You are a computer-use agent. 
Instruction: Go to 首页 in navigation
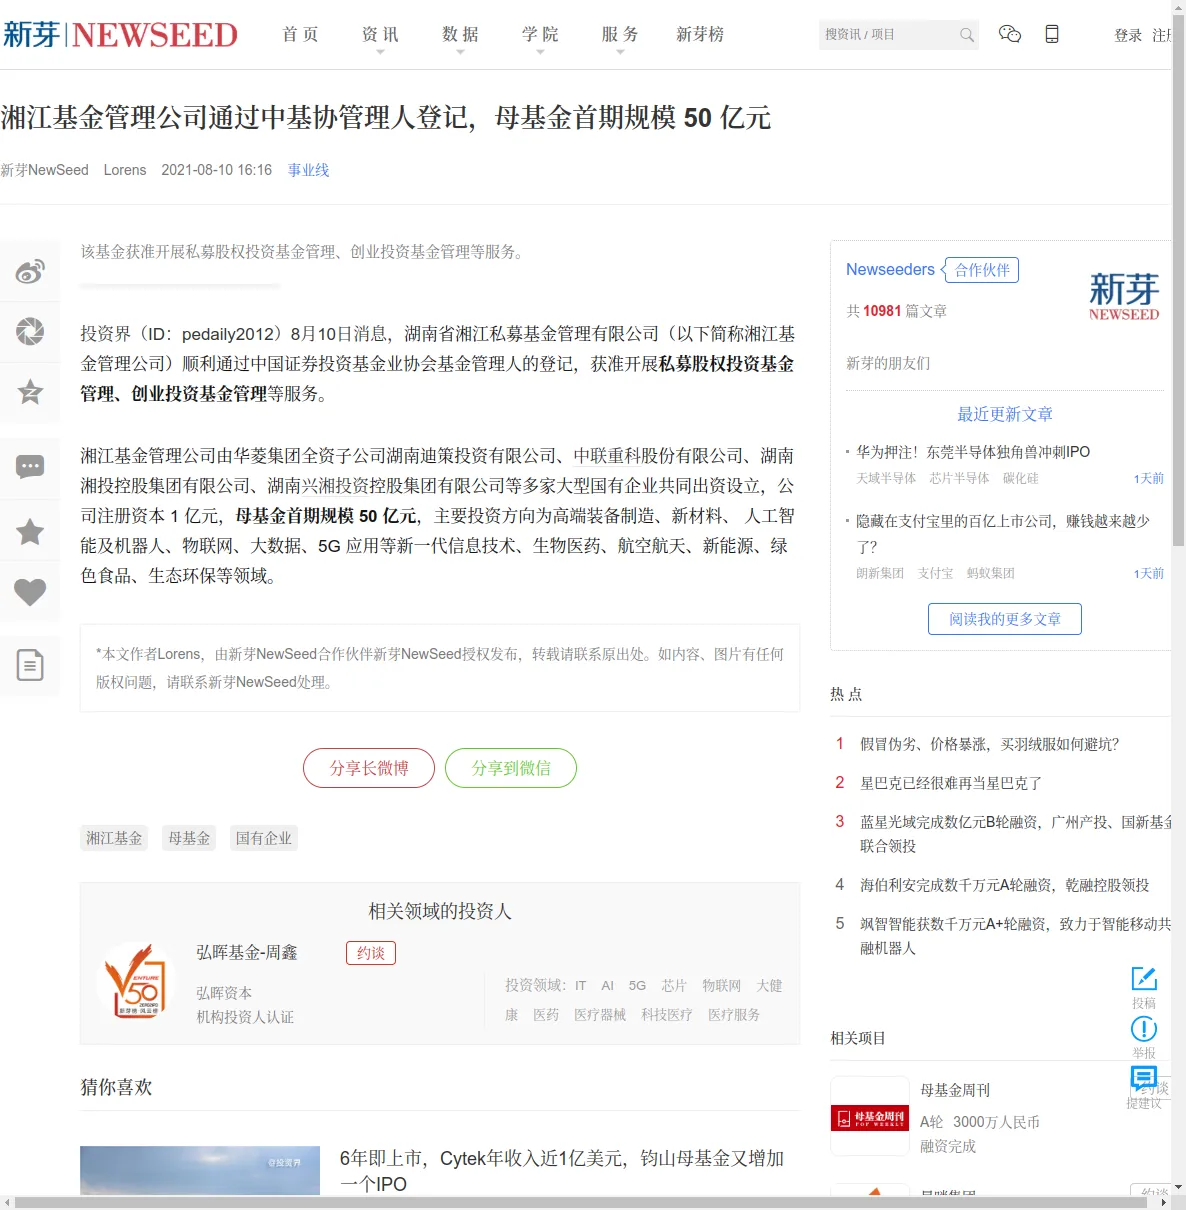click(300, 35)
